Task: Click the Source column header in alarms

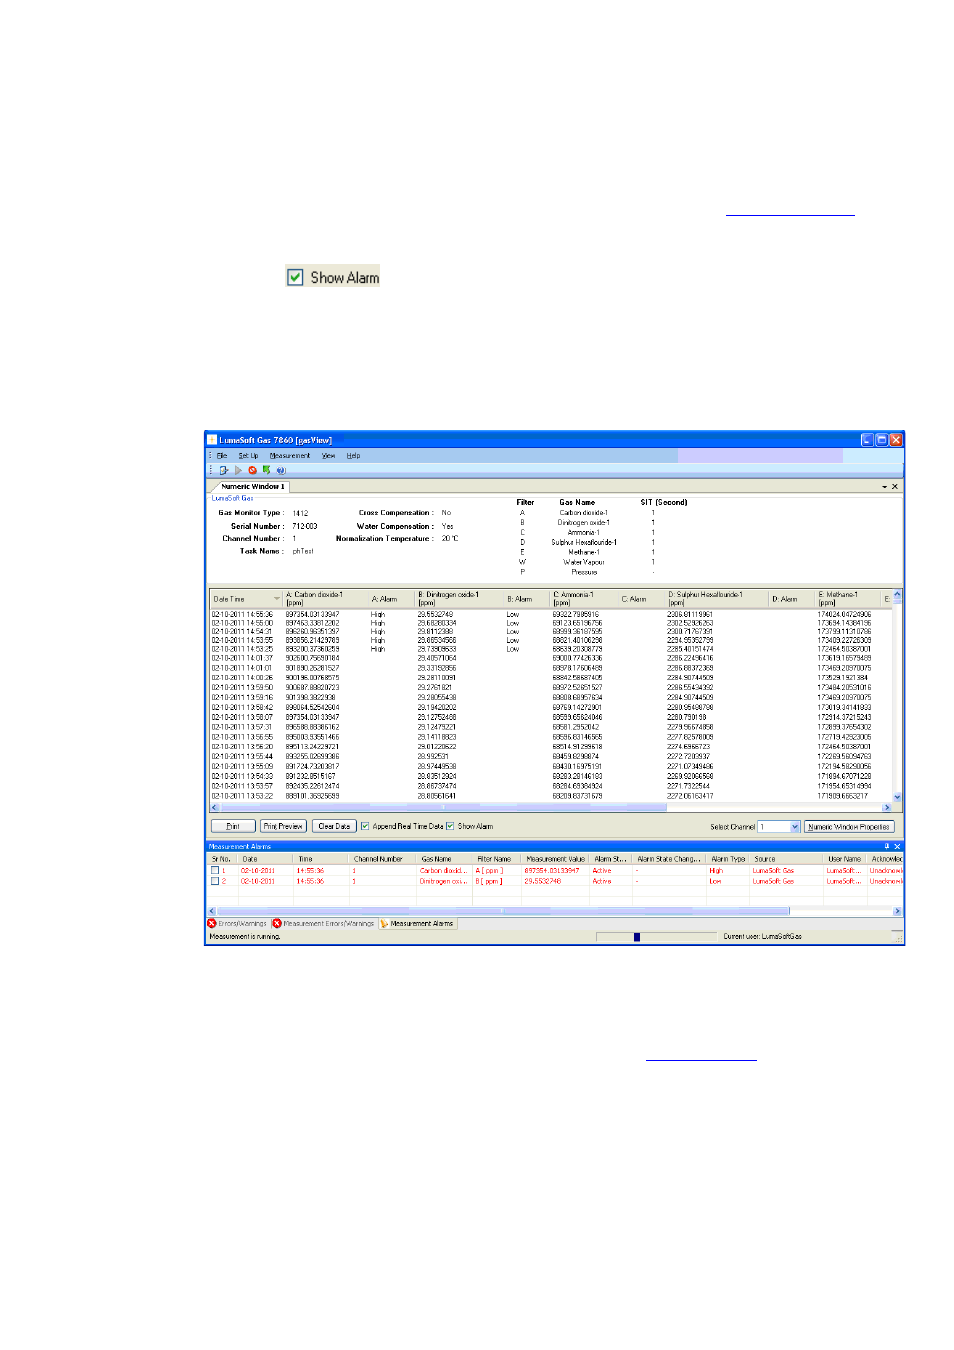Action: [786, 859]
